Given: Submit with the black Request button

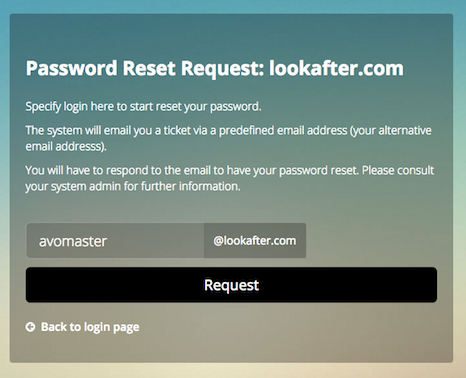Looking at the screenshot, I should coord(231,285).
